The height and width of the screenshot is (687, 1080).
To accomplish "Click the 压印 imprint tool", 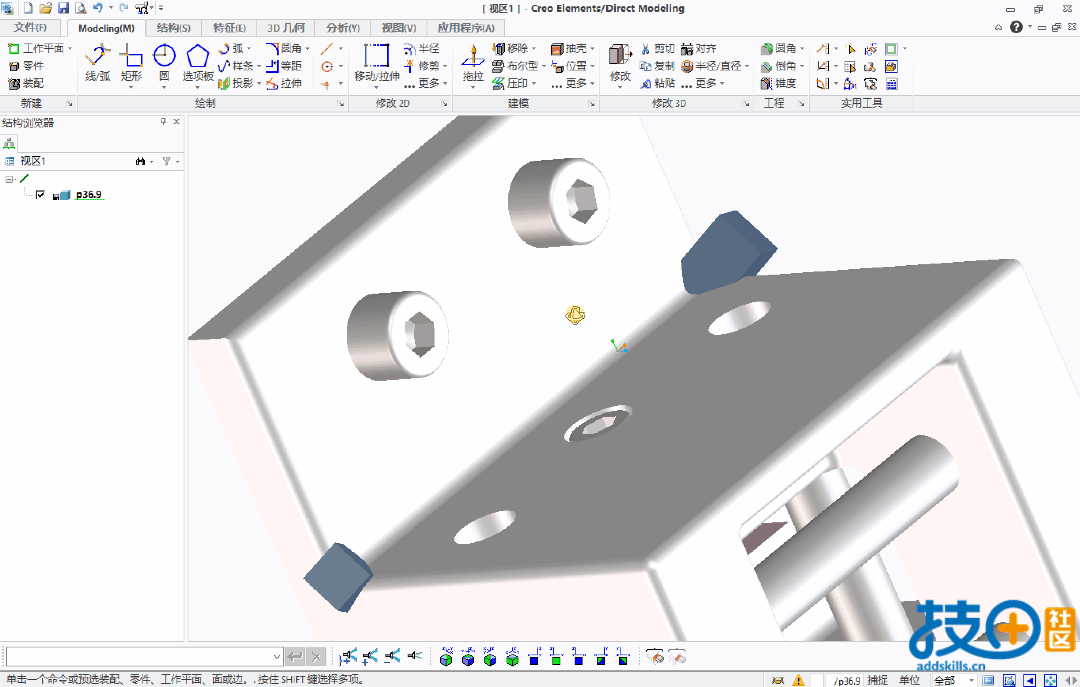I will 510,83.
